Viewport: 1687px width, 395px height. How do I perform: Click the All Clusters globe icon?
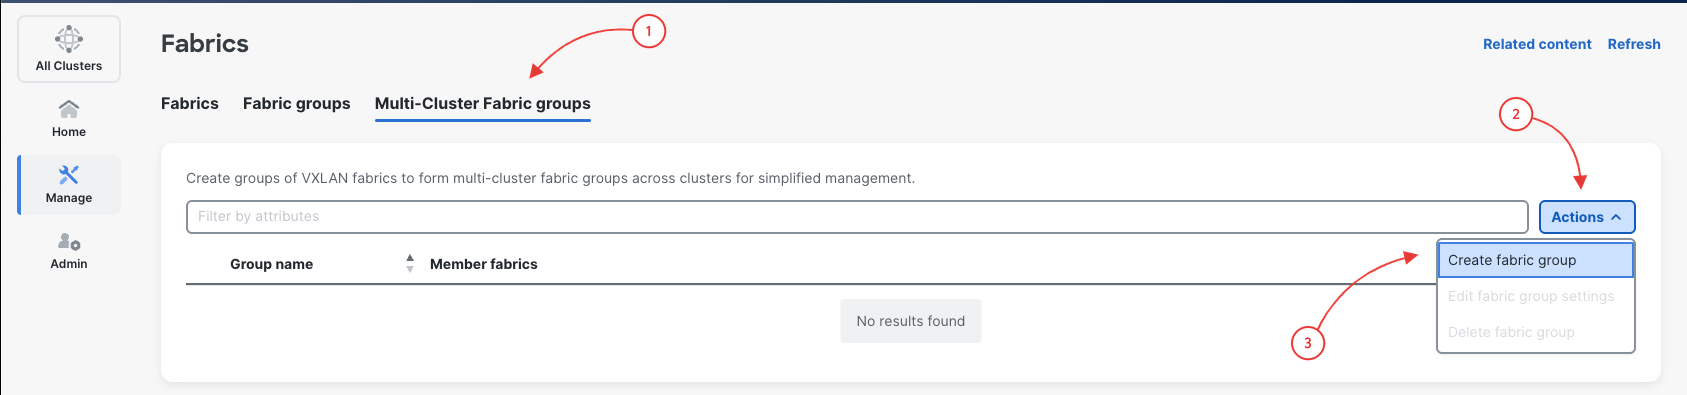(69, 39)
